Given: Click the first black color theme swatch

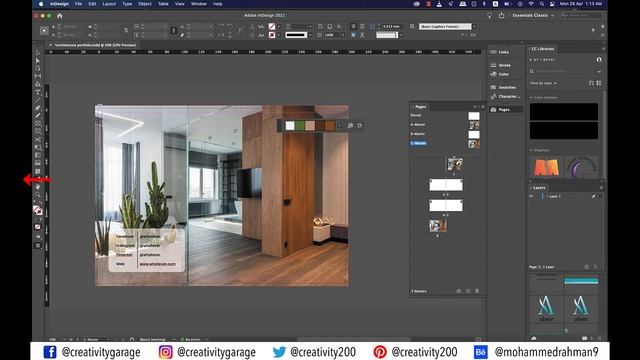Looking at the screenshot, I should 564,111.
